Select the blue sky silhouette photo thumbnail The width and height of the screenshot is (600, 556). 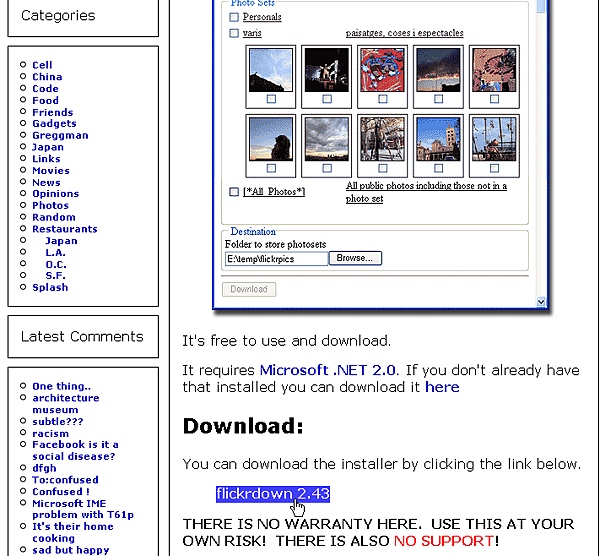tap(271, 70)
